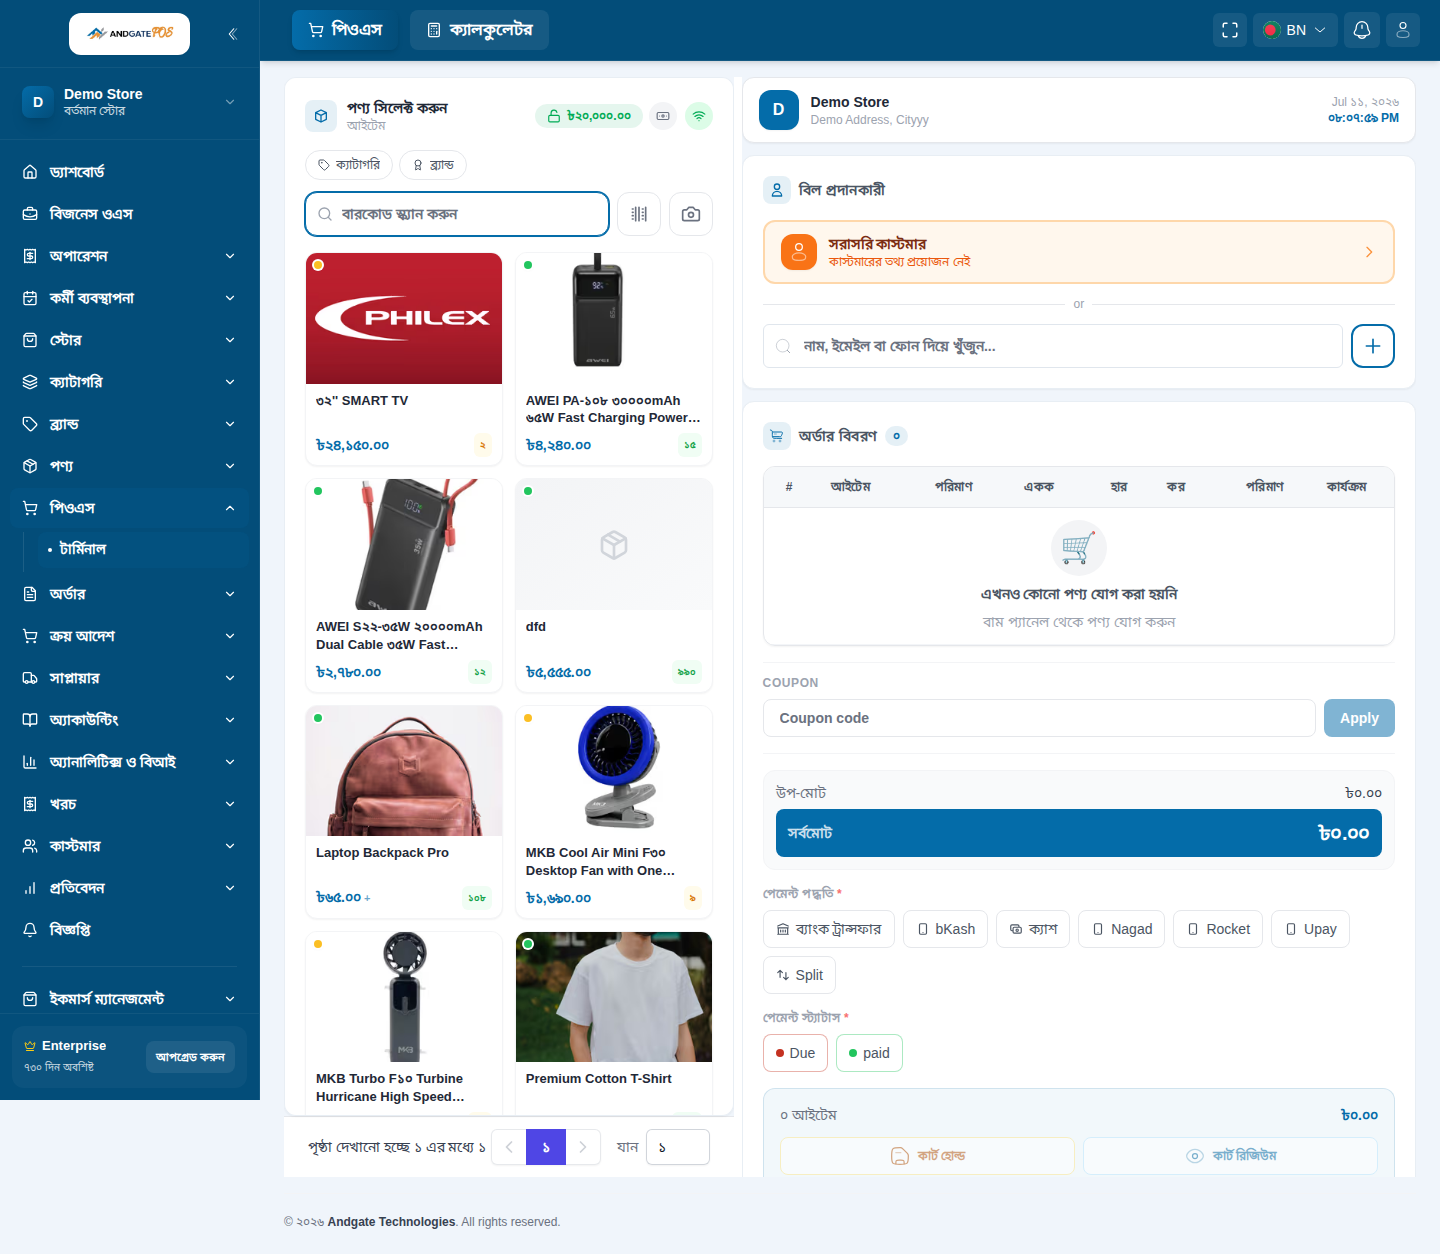Click the অর্ডার (Order) sidebar icon
Screen dimensions: 1440x1254
pyautogui.click(x=30, y=594)
